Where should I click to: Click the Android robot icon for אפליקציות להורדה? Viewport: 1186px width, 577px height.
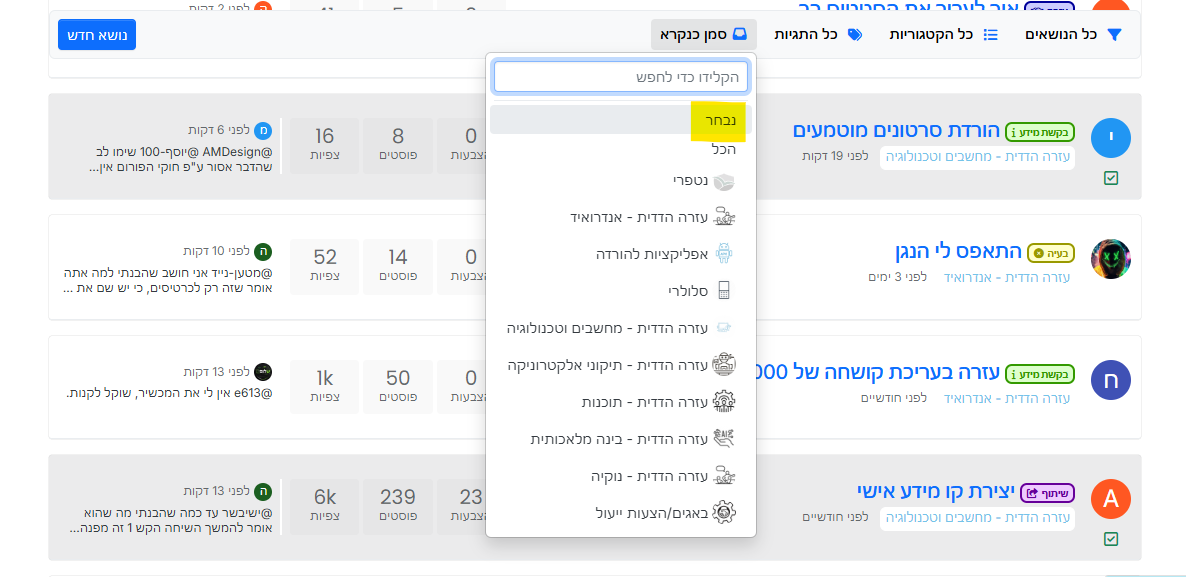pos(724,254)
